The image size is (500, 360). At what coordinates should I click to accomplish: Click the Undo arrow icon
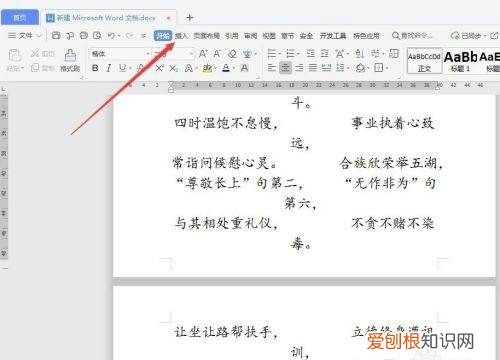click(112, 35)
